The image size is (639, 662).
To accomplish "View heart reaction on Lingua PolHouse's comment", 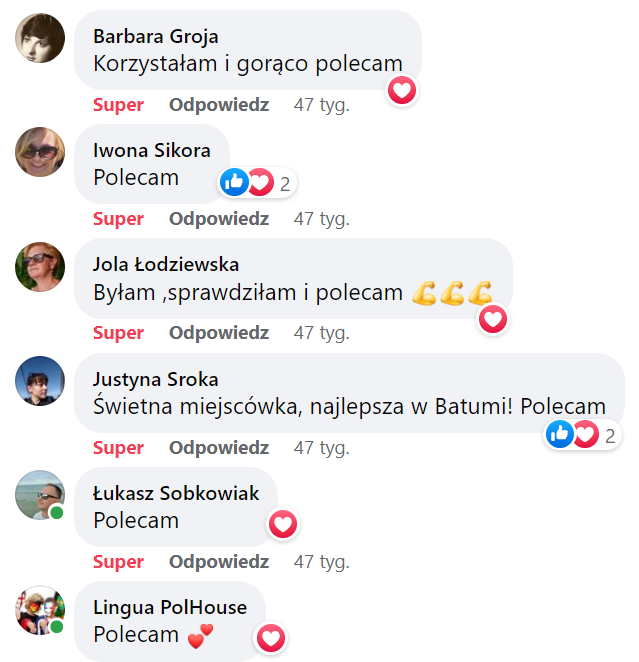I will [x=271, y=638].
